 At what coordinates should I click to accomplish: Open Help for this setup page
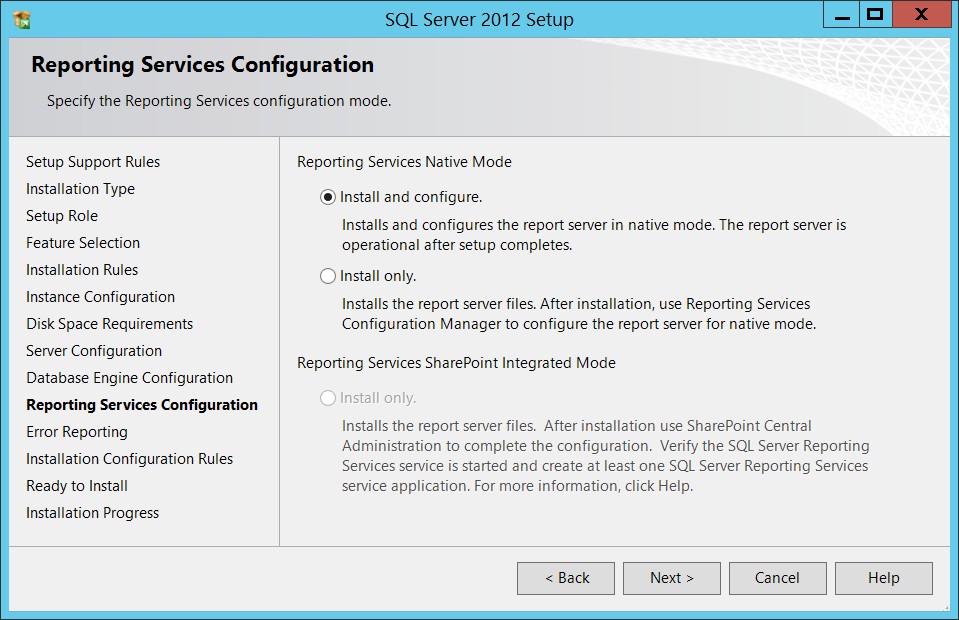(884, 578)
